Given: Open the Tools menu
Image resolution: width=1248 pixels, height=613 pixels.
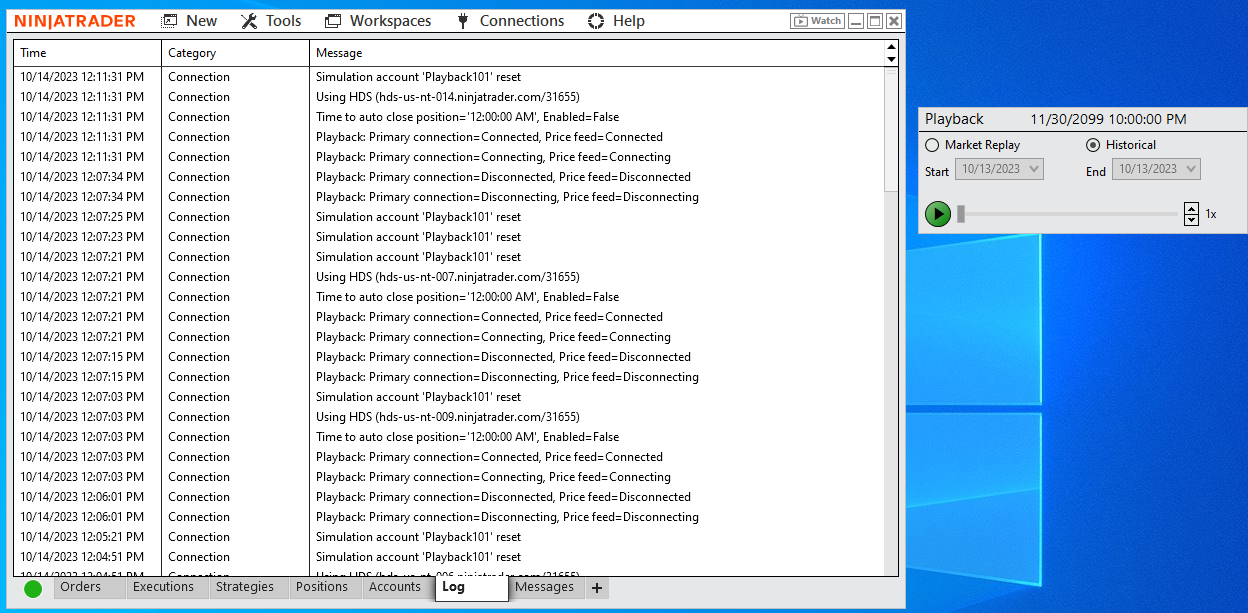Looking at the screenshot, I should click(271, 21).
